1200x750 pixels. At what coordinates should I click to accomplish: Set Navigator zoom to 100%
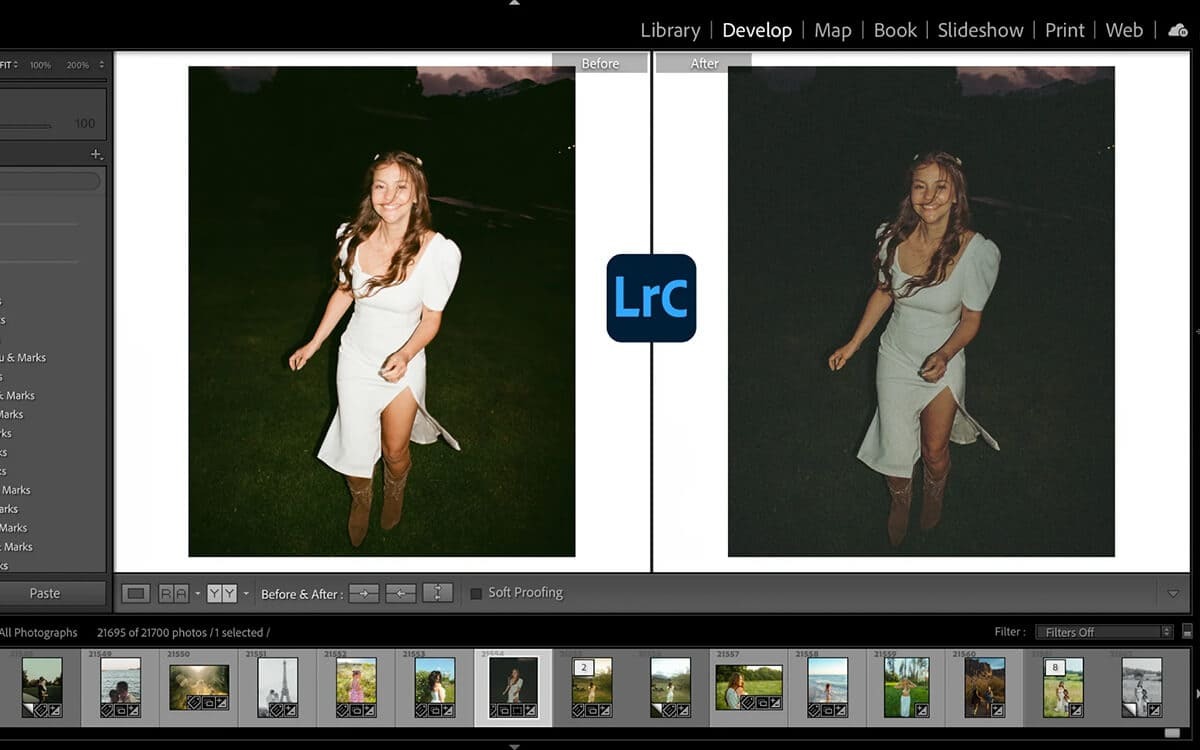[x=40, y=65]
